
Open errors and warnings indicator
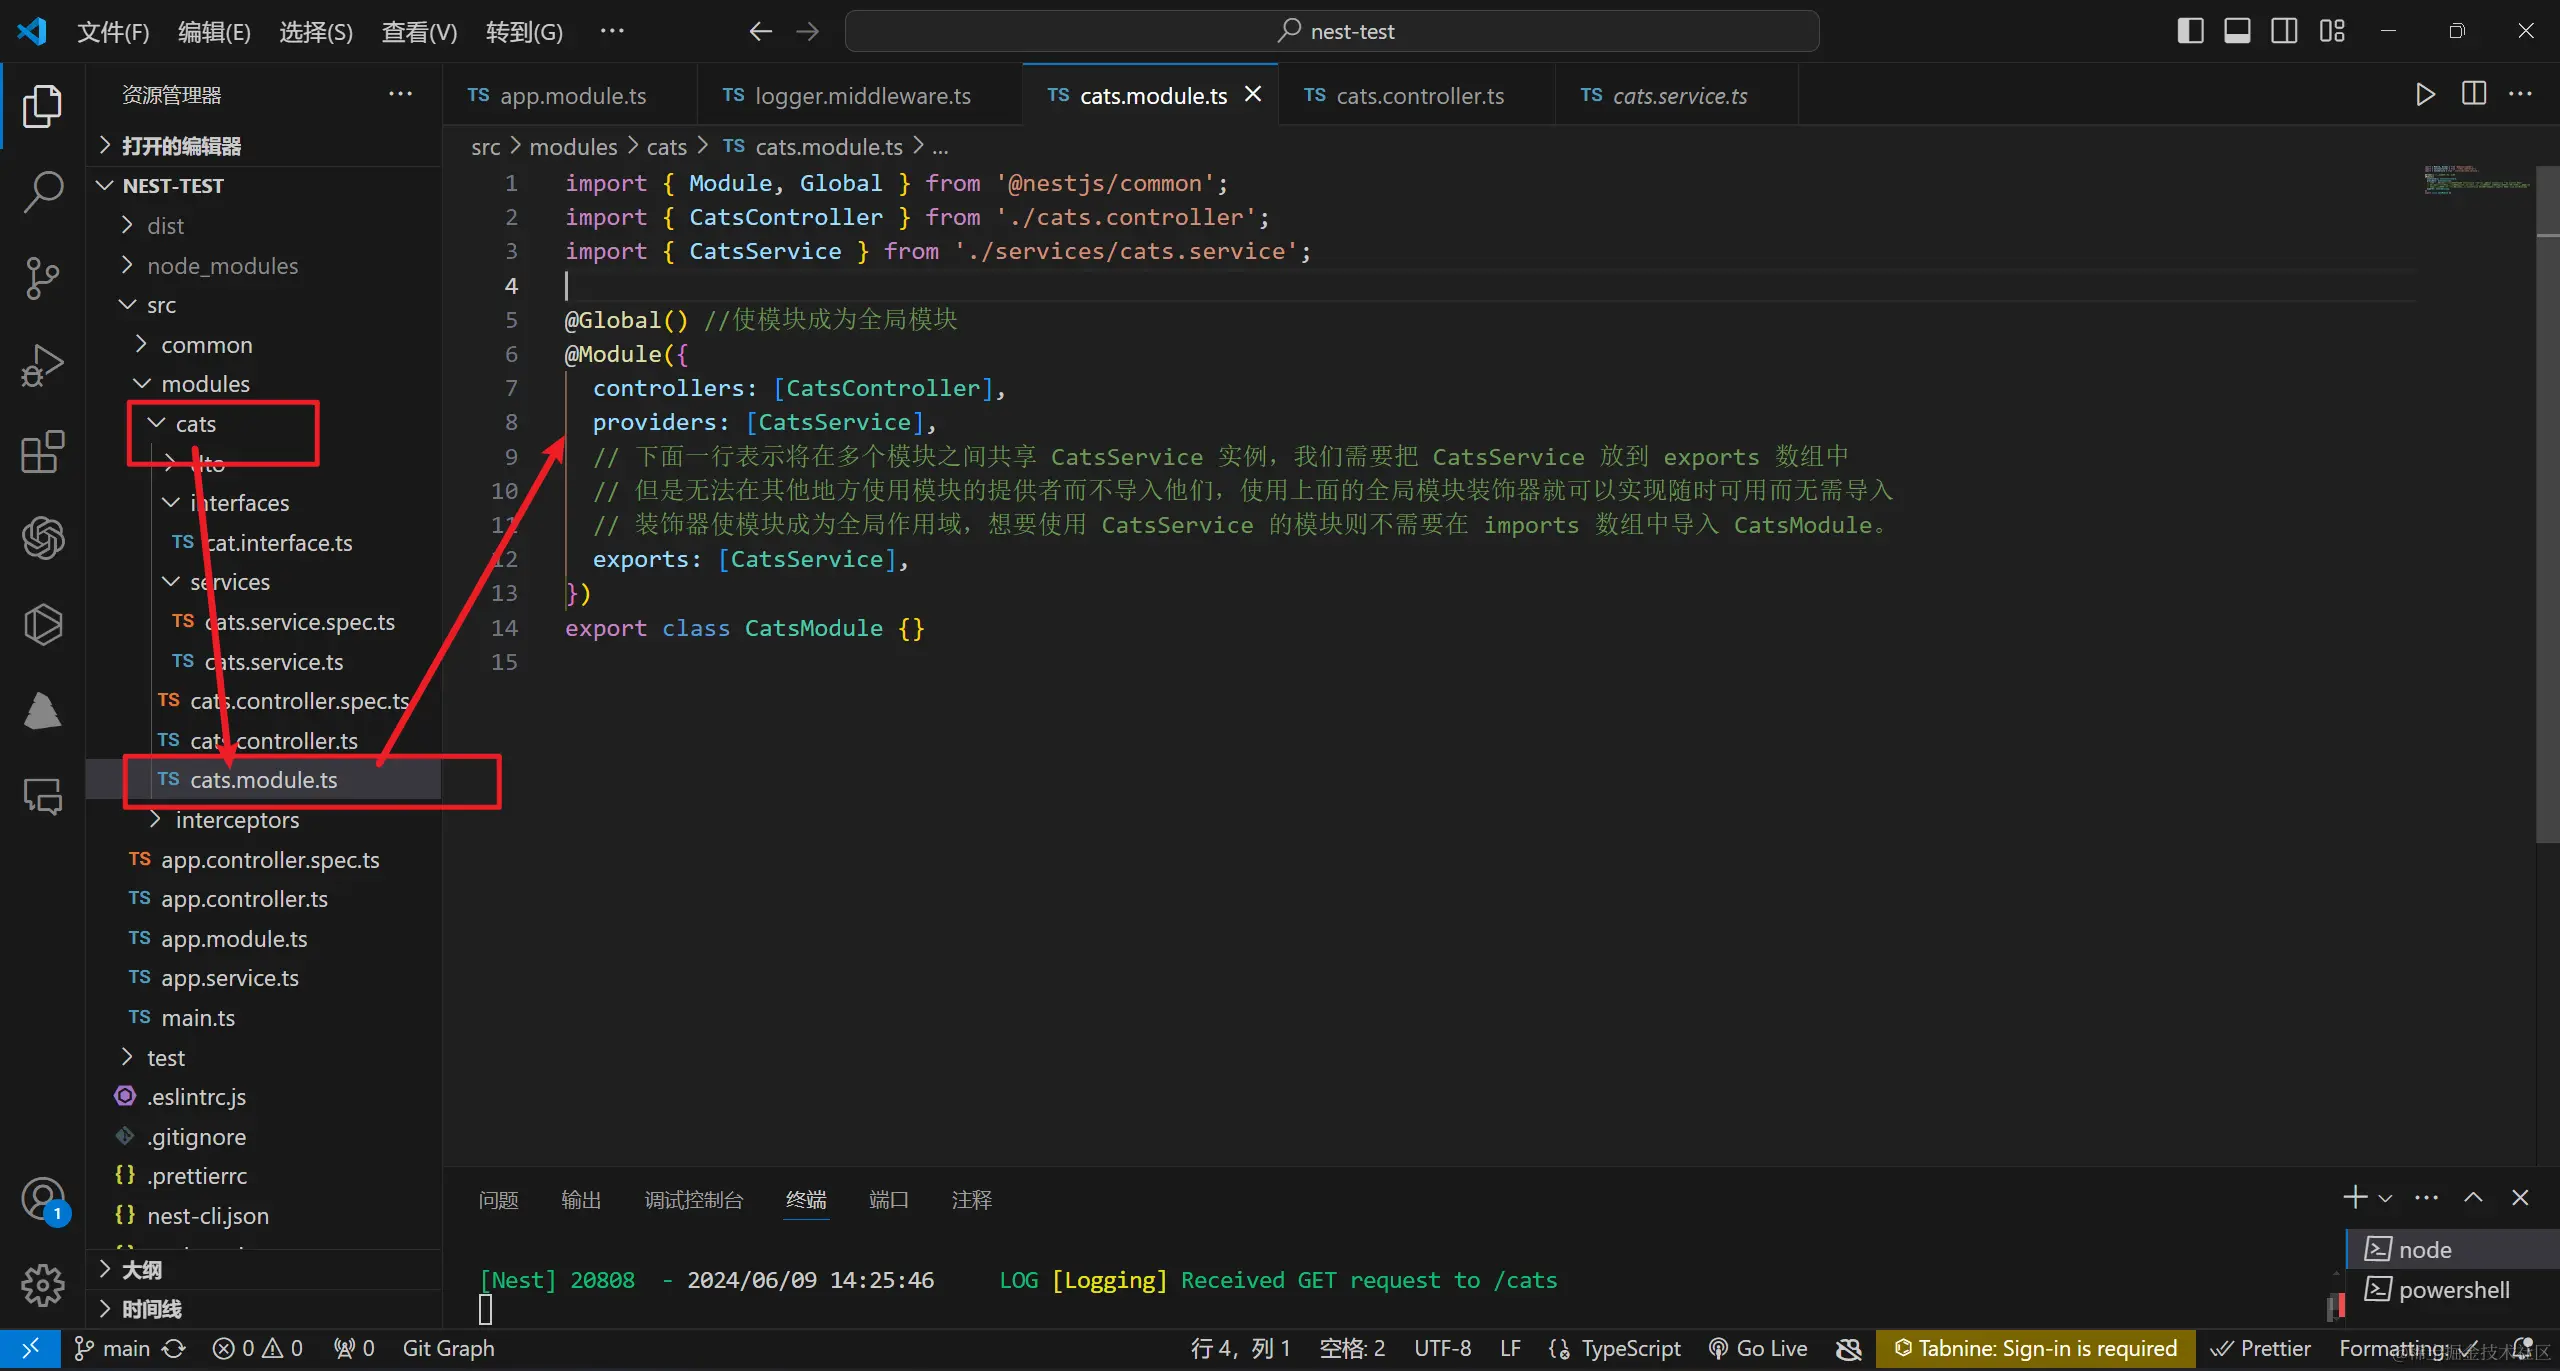coord(257,1349)
